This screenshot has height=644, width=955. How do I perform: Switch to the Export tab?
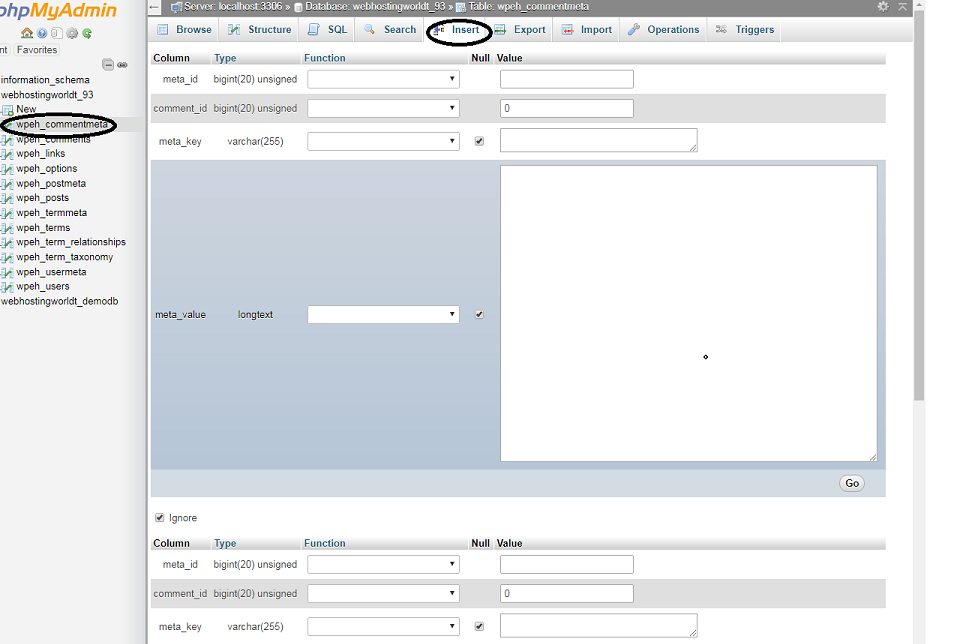[x=520, y=30]
